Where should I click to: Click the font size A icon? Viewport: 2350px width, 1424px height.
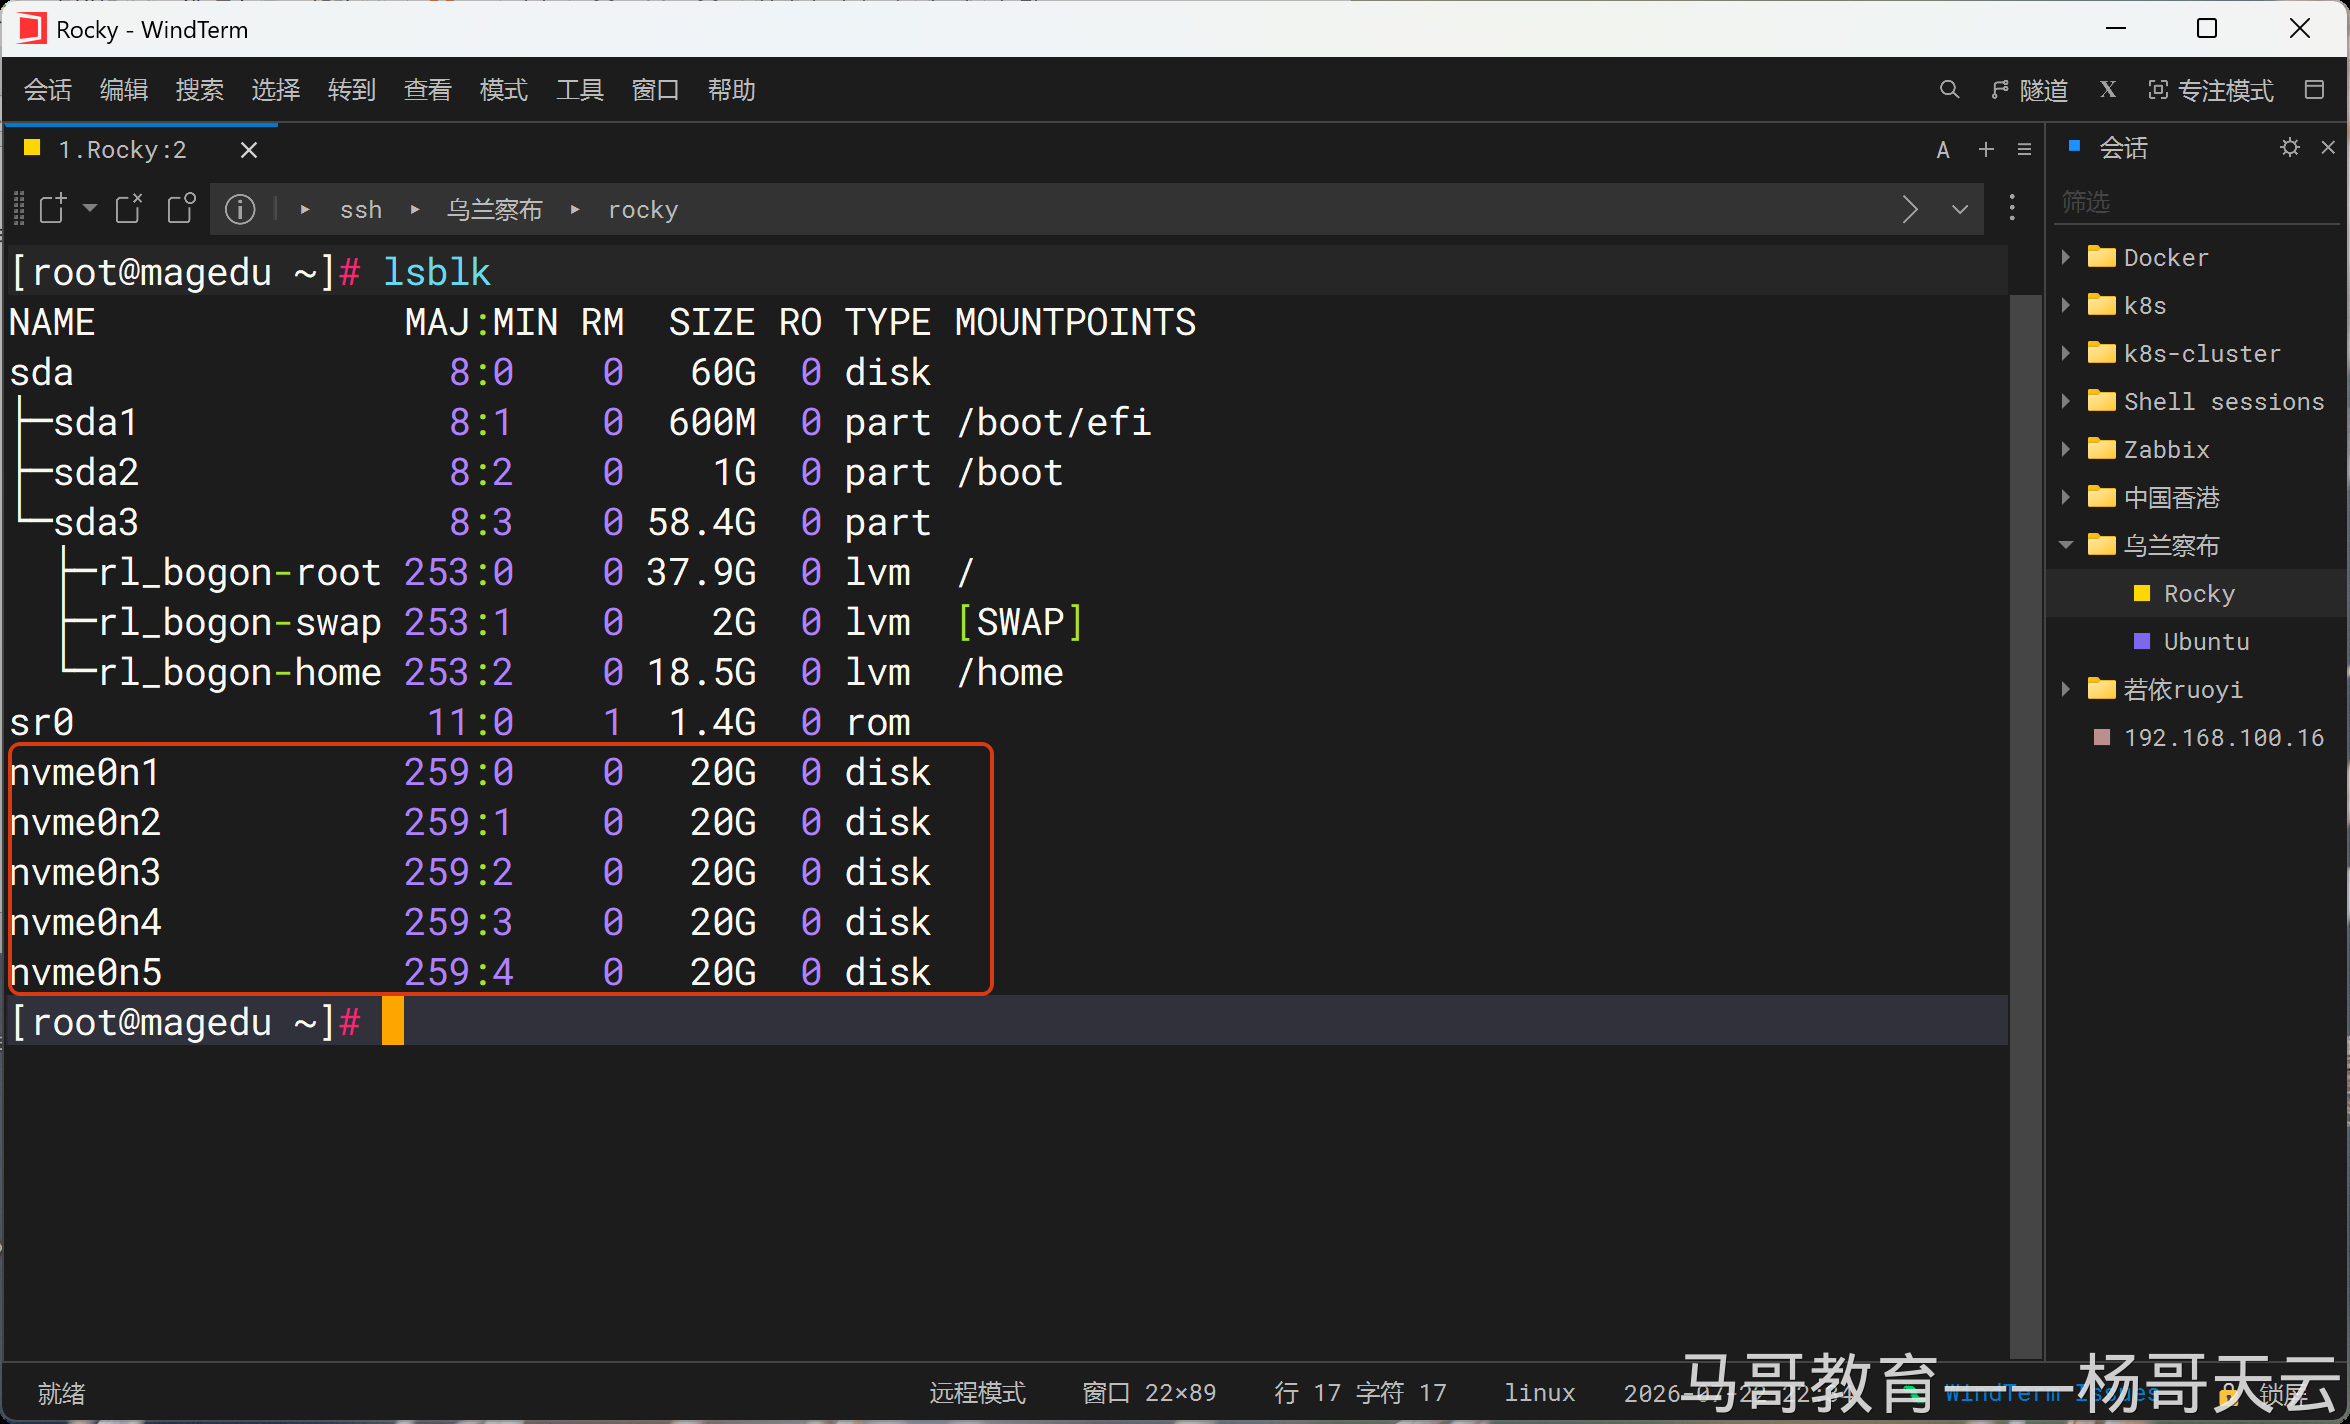(x=1943, y=150)
